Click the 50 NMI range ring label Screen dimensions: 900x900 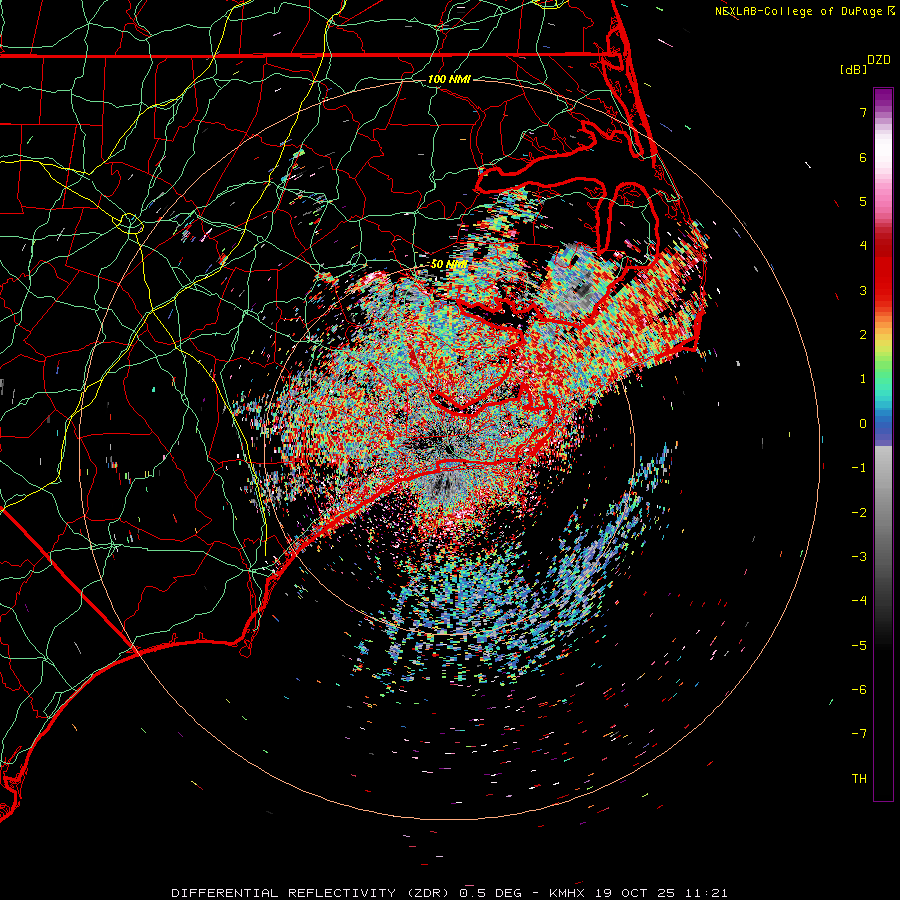(x=449, y=264)
